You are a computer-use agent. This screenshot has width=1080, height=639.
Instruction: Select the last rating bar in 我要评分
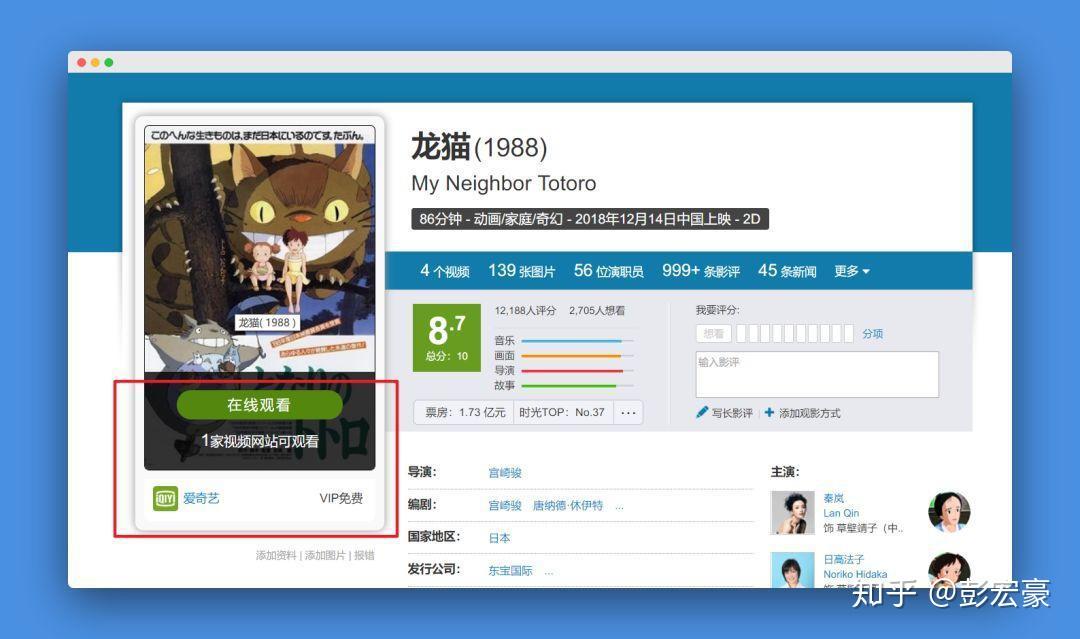point(849,333)
